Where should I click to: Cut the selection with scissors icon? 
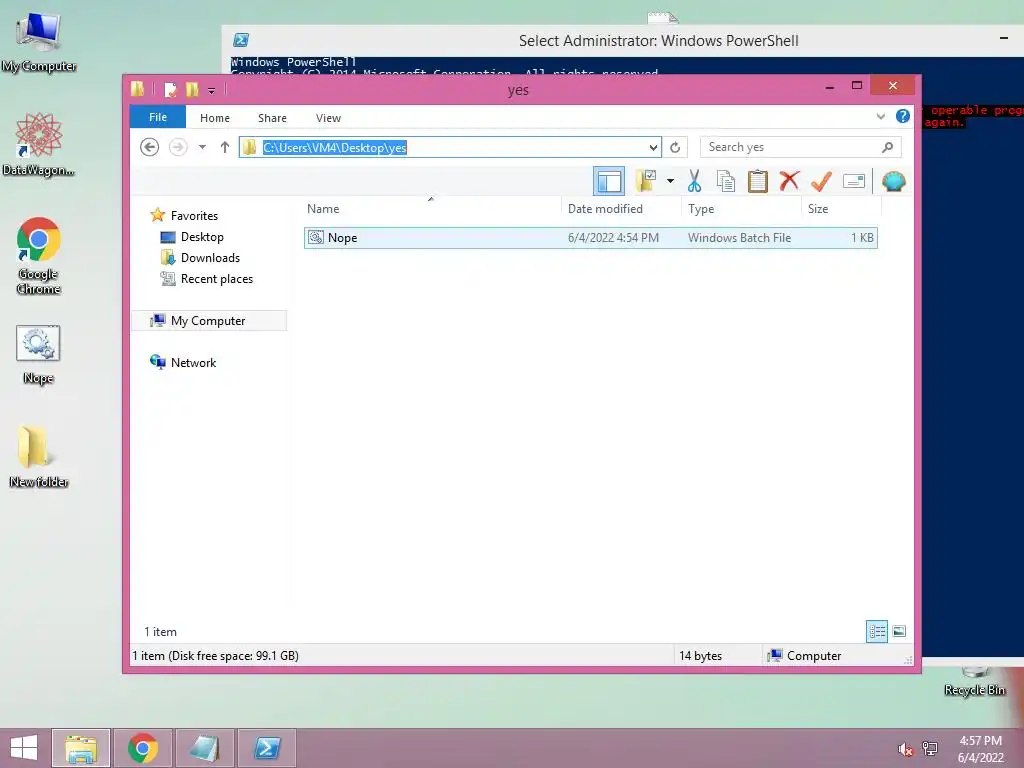(694, 181)
